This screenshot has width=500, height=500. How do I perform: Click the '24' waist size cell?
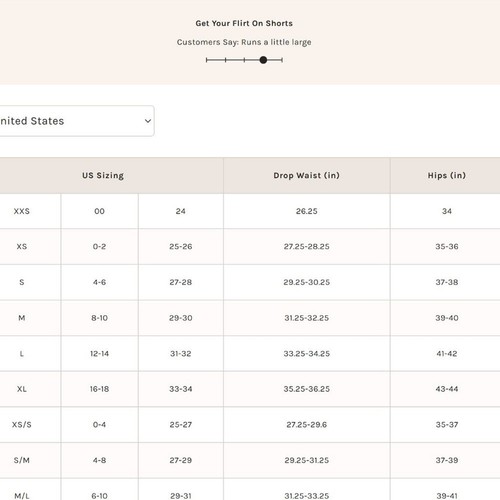[x=181, y=211]
